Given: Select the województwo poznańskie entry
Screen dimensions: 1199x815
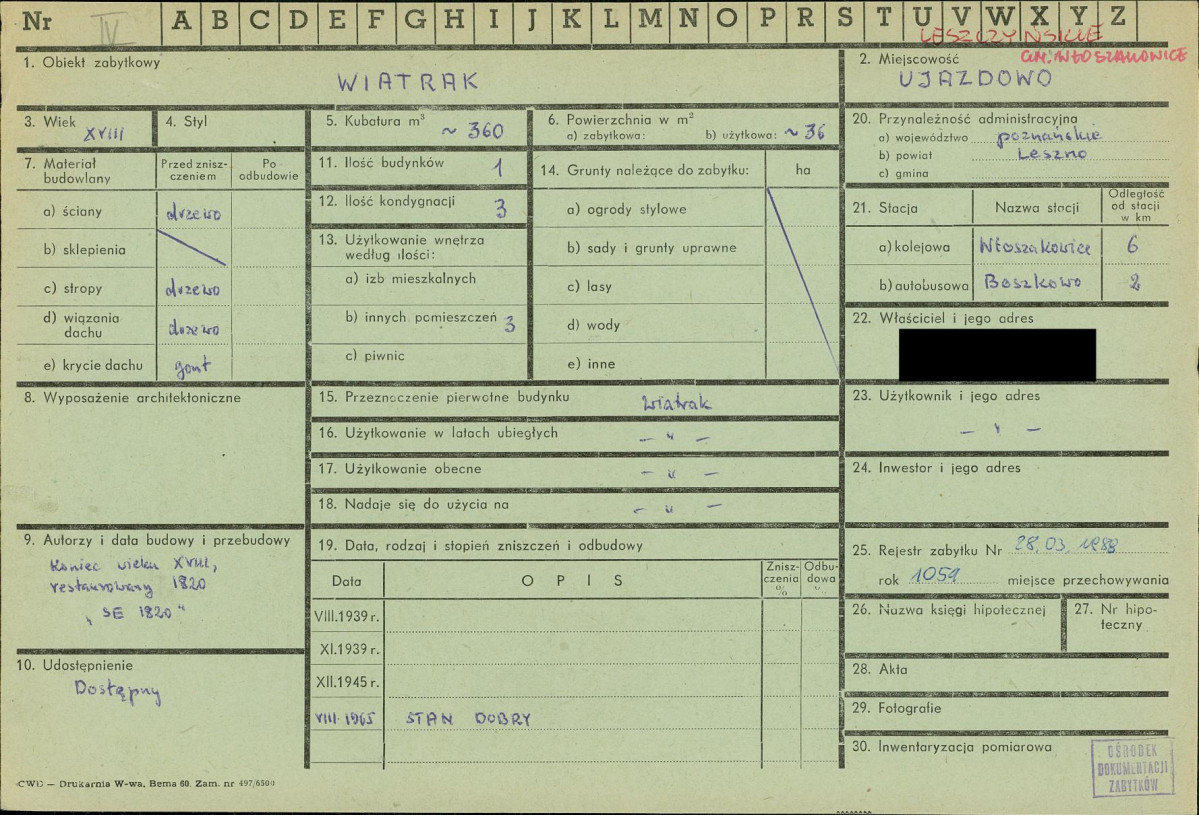Looking at the screenshot, I should tap(1049, 137).
